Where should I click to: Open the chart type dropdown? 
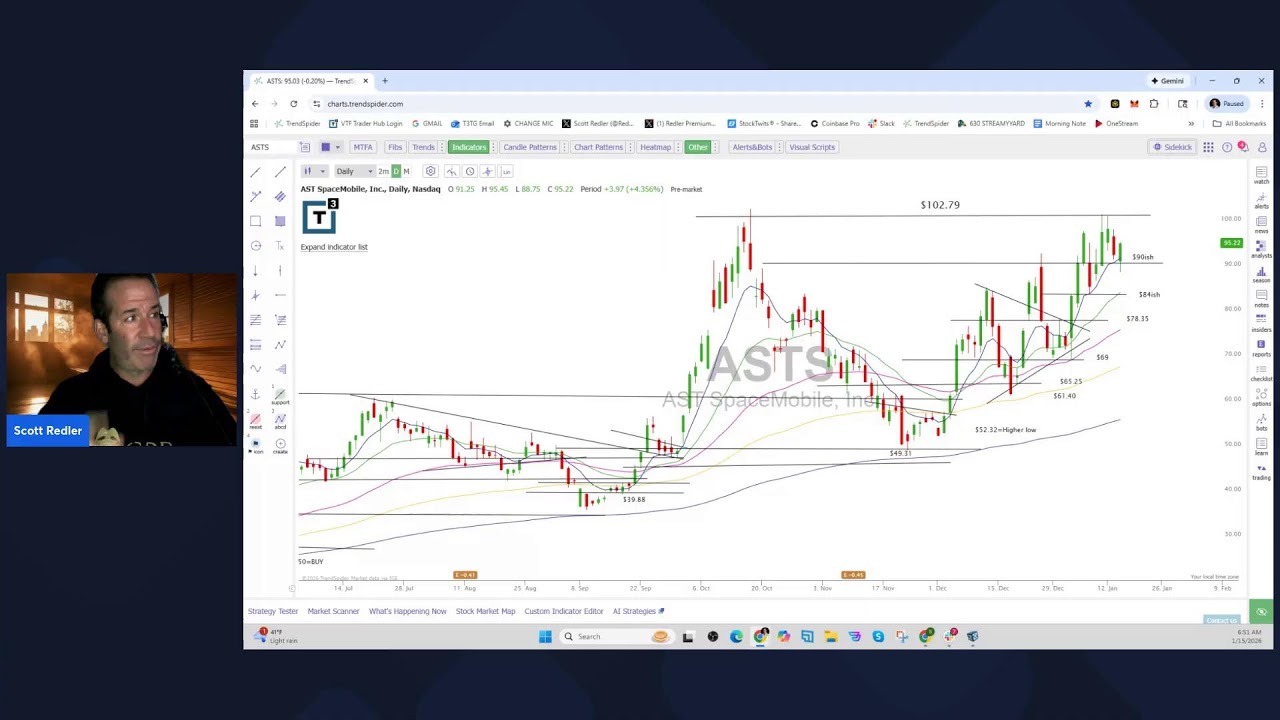(314, 171)
